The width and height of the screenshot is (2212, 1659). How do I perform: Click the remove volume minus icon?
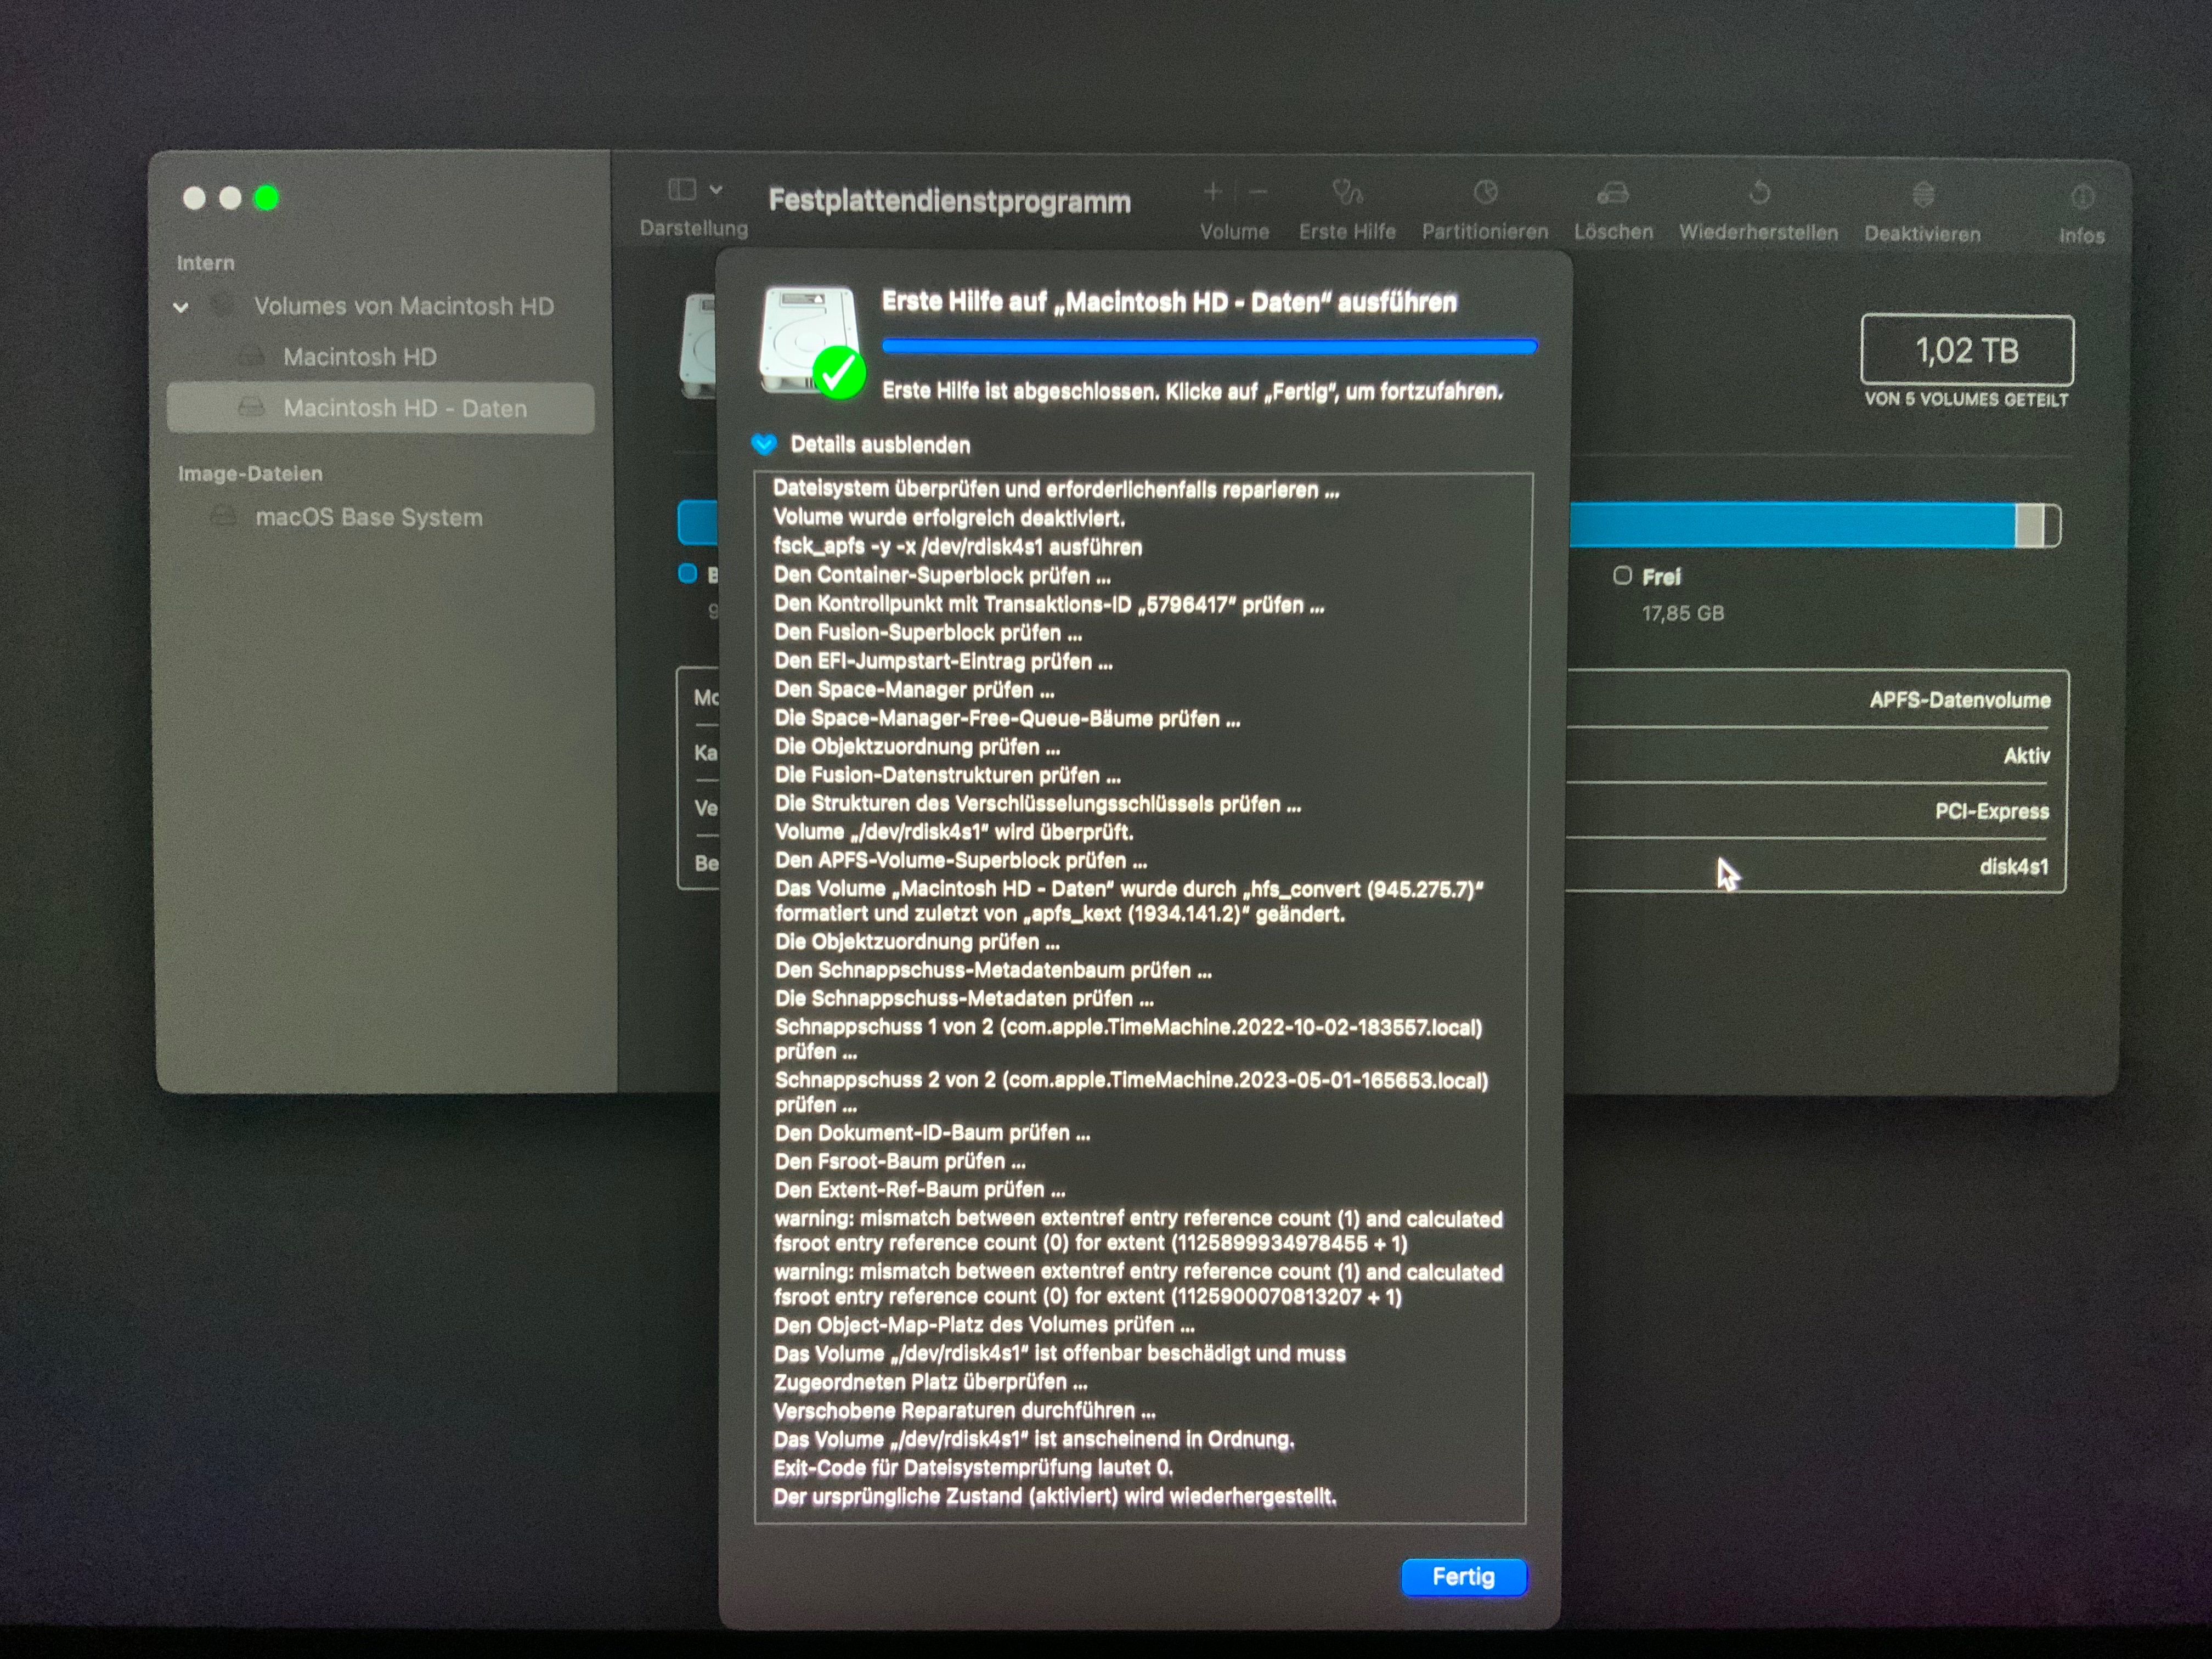tap(1259, 191)
